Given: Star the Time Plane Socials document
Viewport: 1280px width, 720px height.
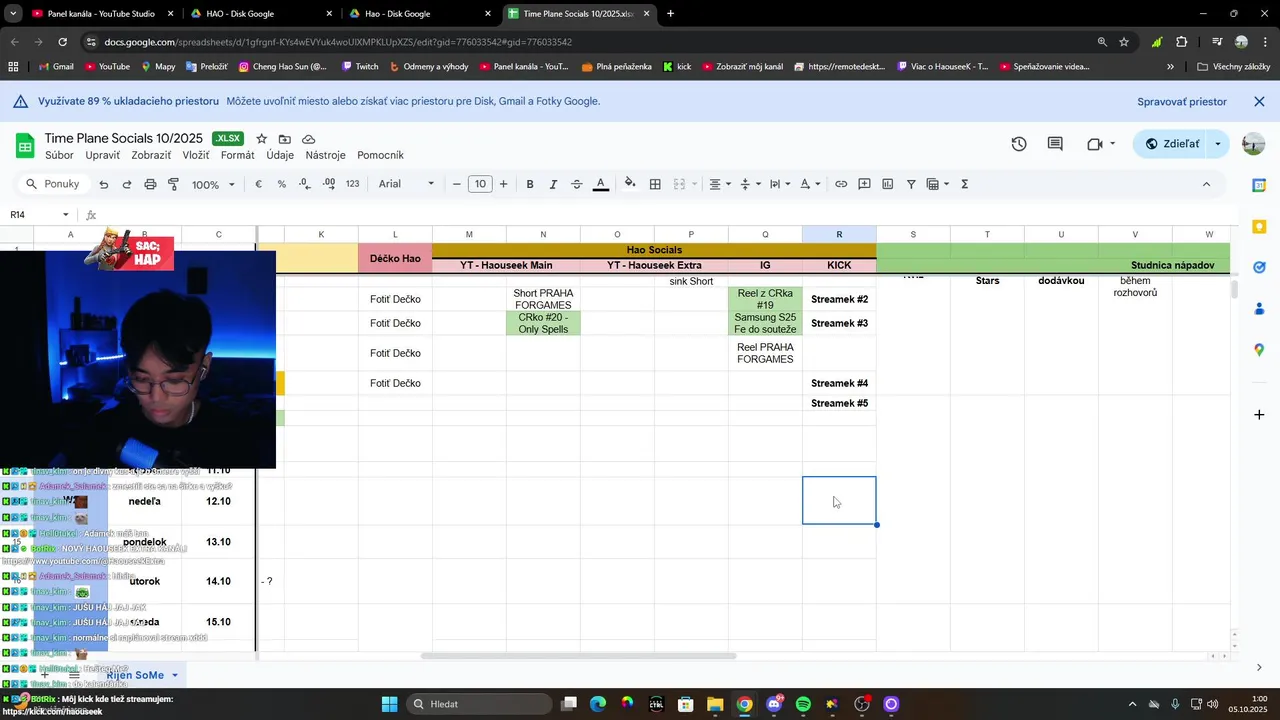Looking at the screenshot, I should pos(262,139).
